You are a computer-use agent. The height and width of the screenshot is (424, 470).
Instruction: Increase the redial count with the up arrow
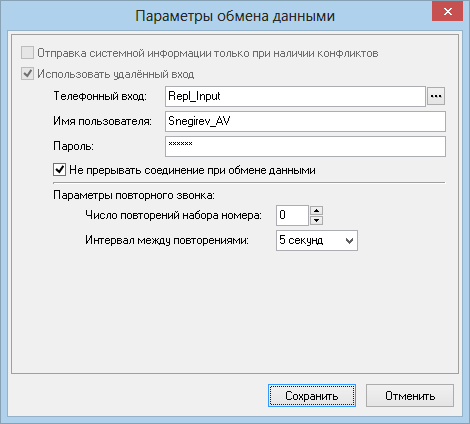(x=316, y=211)
